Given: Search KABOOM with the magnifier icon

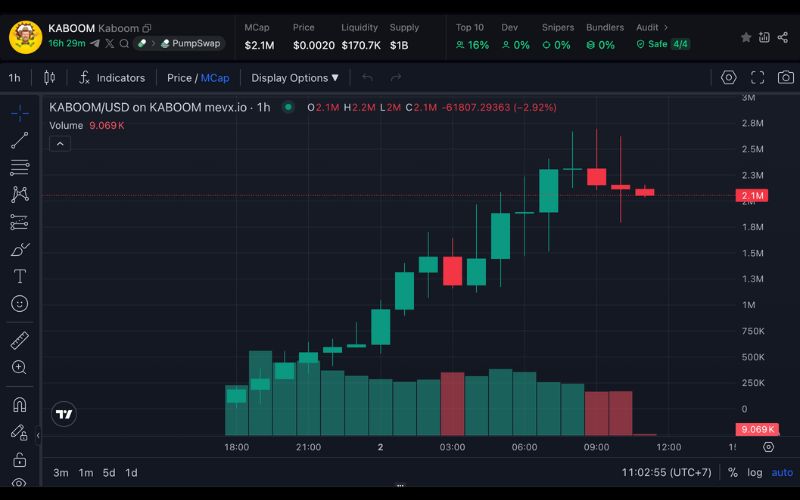Looking at the screenshot, I should click(124, 44).
